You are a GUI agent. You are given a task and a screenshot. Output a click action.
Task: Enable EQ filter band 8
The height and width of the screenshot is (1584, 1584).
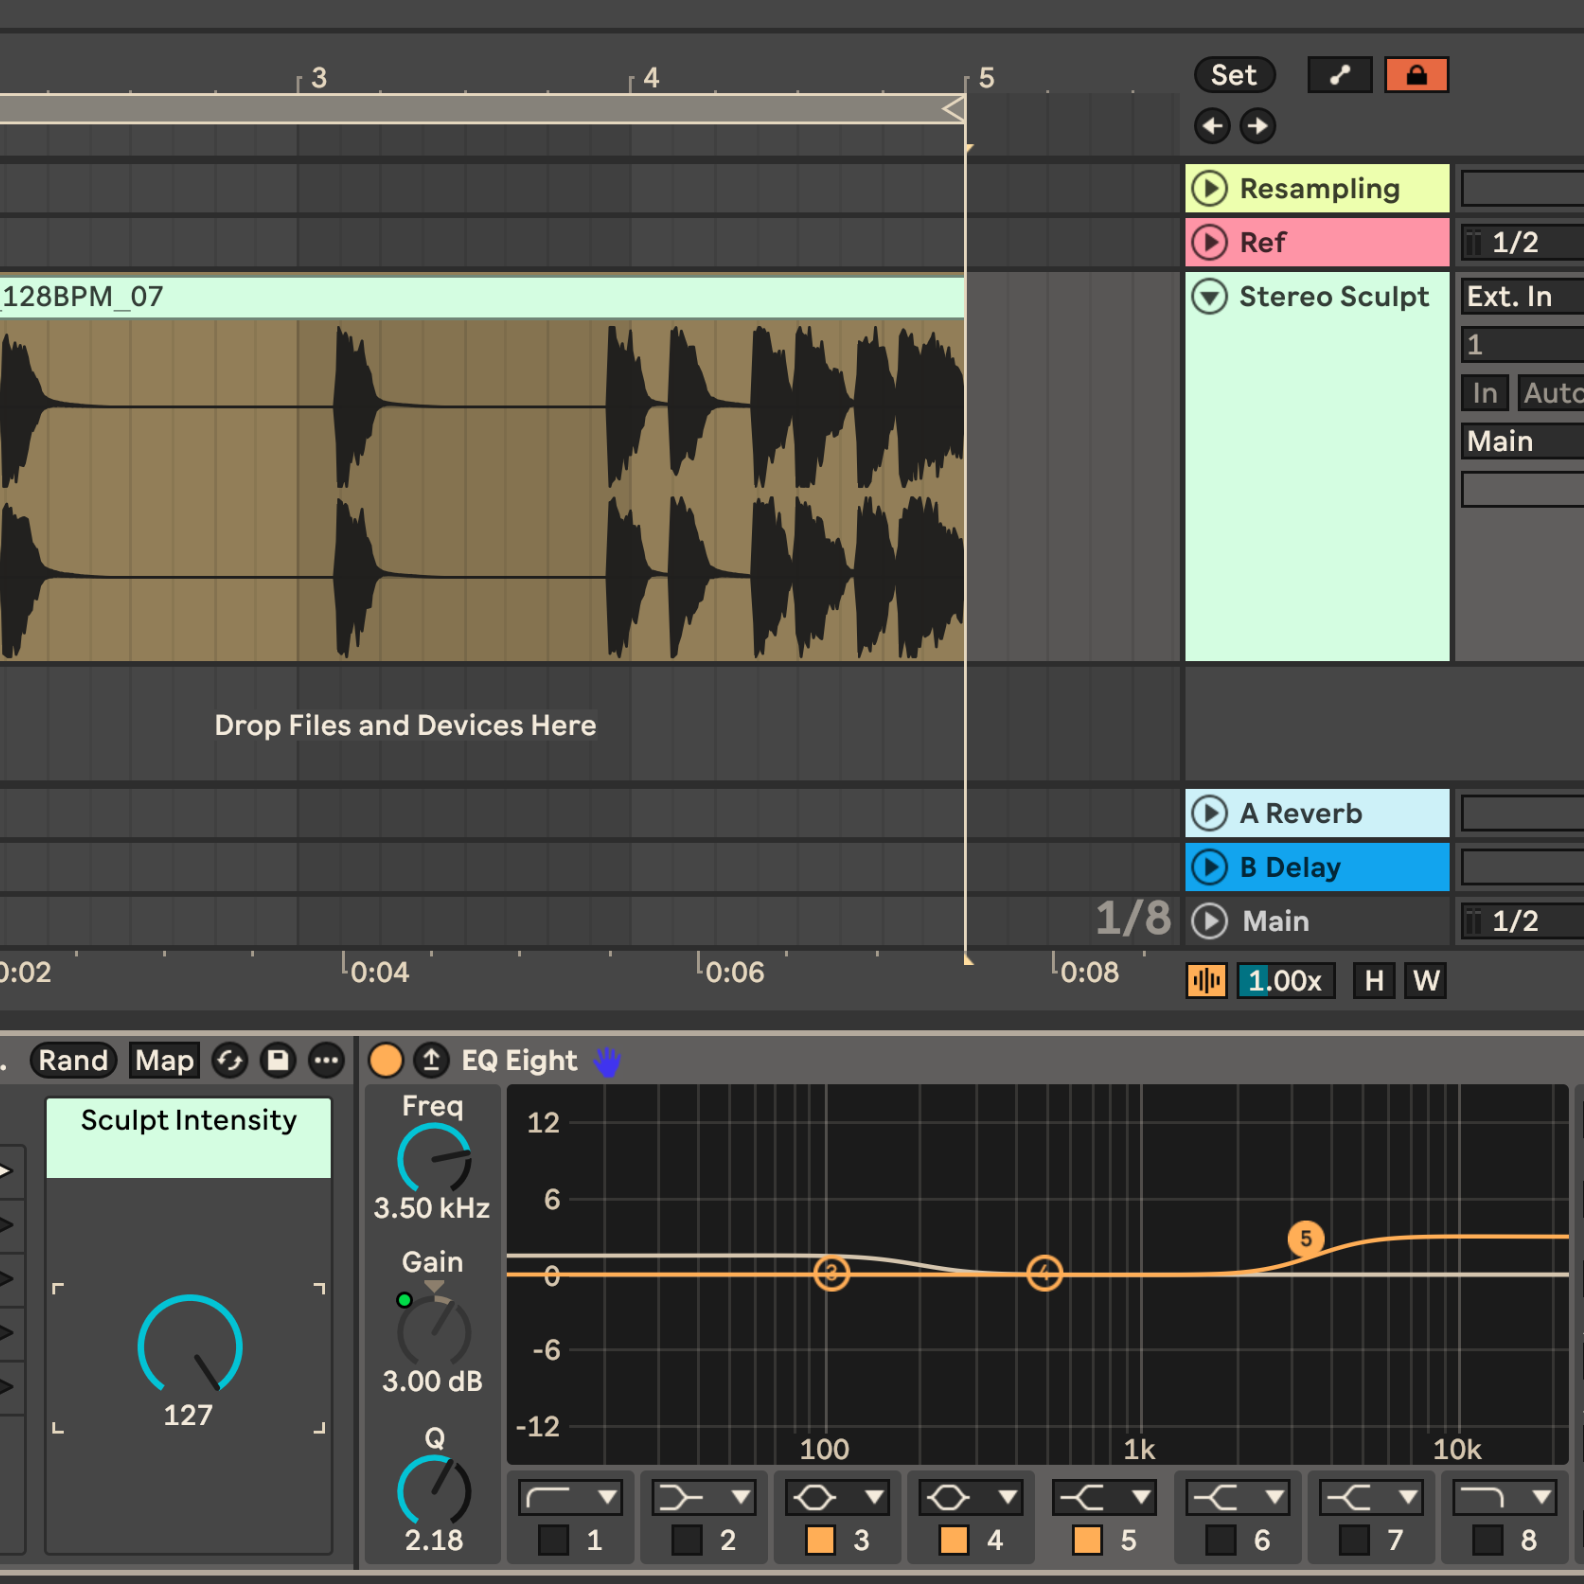click(x=1487, y=1540)
